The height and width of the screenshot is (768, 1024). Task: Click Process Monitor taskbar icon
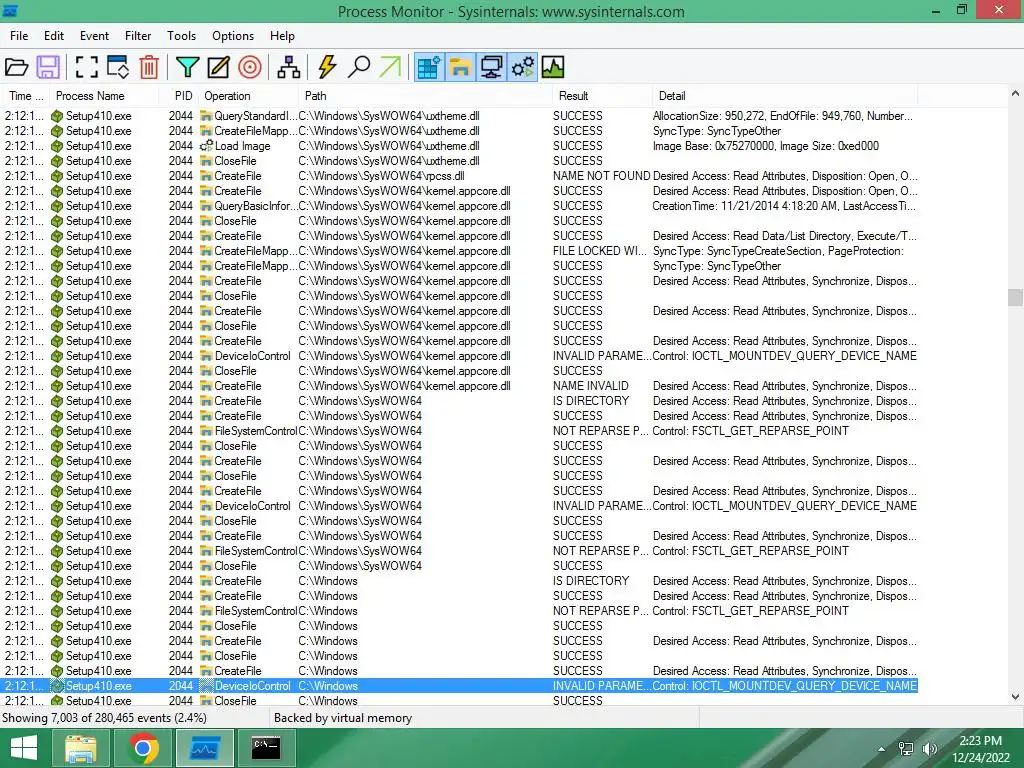[204, 748]
